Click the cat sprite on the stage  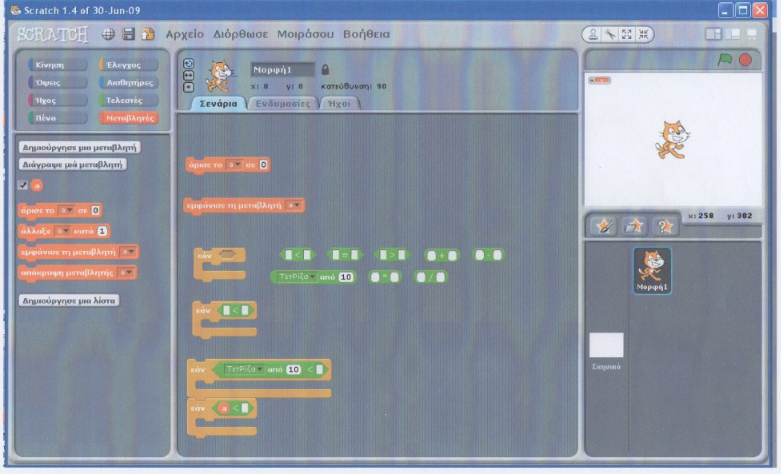[x=672, y=140]
